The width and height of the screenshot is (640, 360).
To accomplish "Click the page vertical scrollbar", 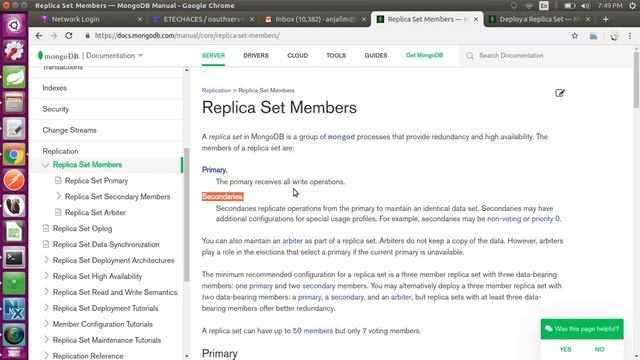I will pyautogui.click(x=636, y=80).
